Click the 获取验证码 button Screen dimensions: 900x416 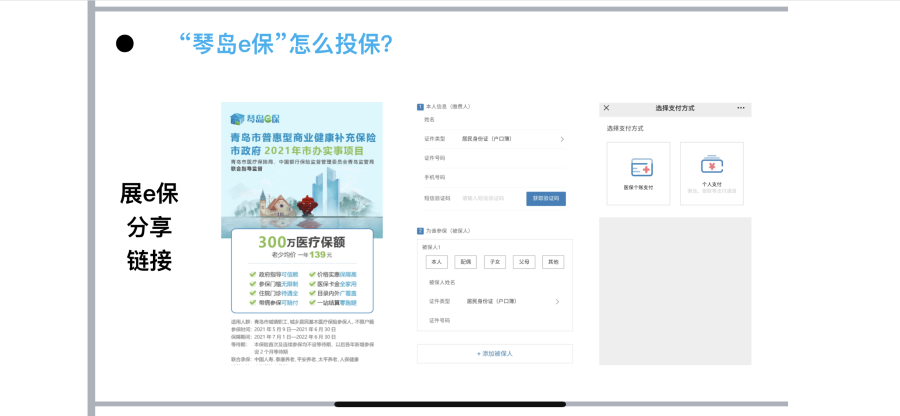click(x=546, y=199)
